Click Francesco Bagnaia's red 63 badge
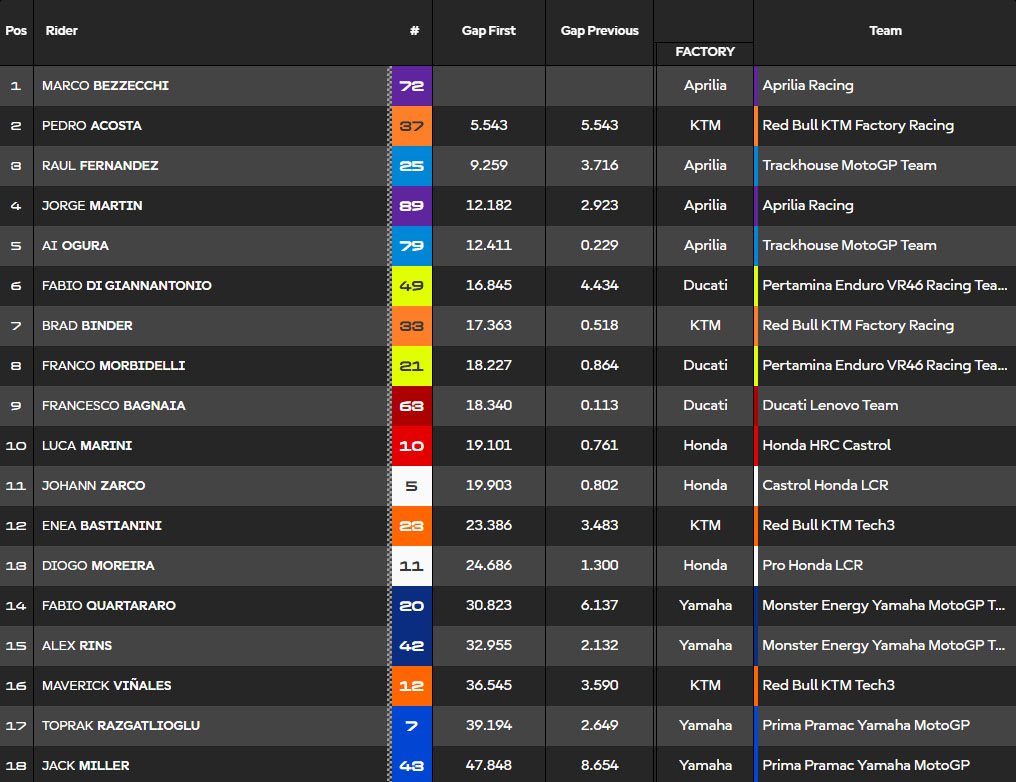This screenshot has width=1016, height=782. pos(411,406)
